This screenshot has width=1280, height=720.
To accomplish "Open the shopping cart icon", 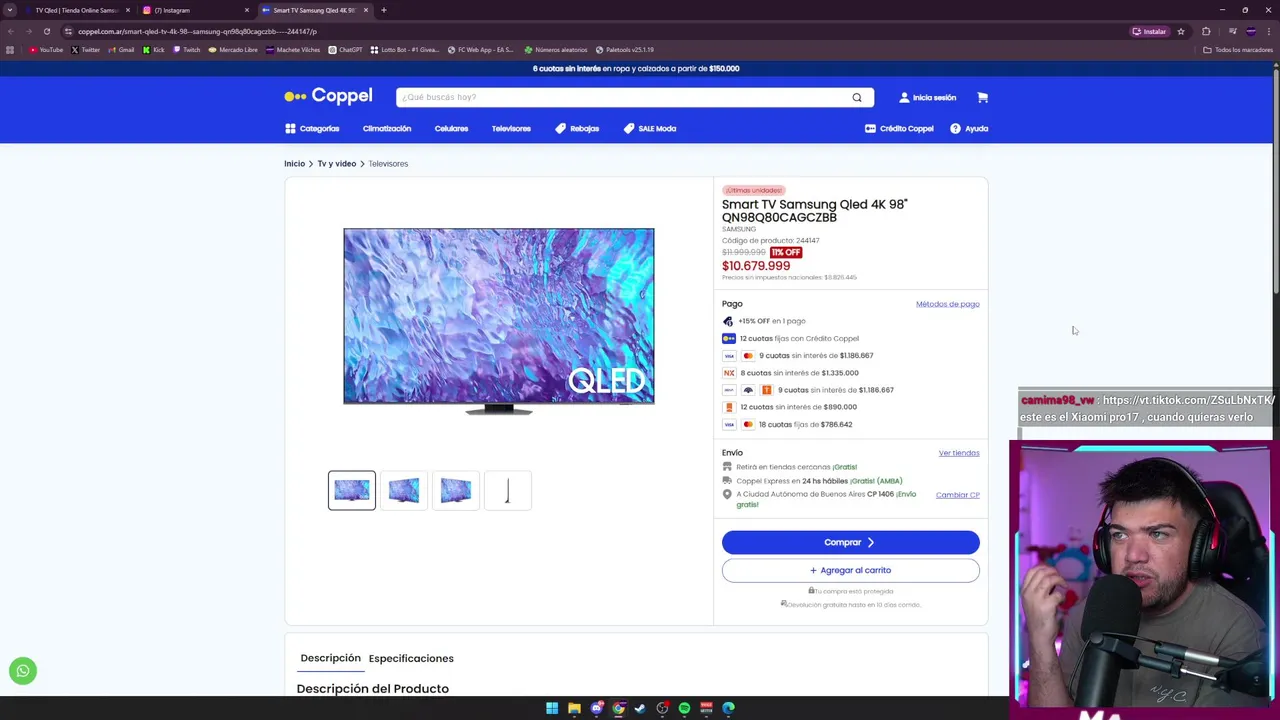I will click(x=982, y=97).
